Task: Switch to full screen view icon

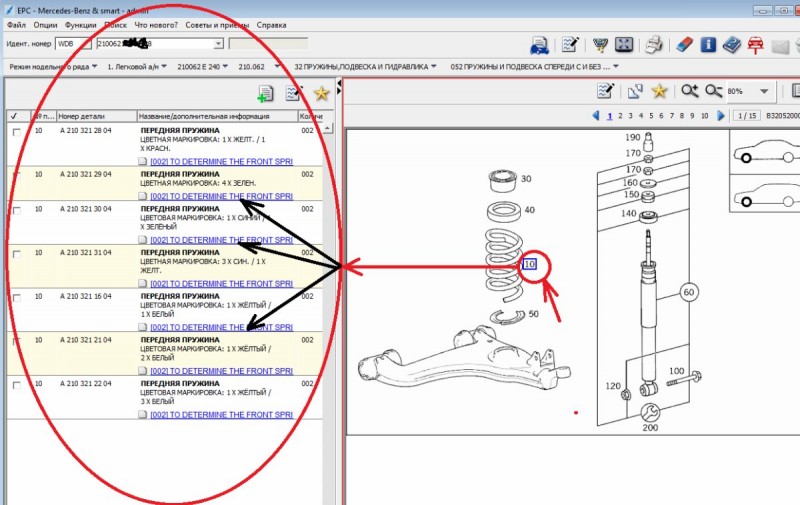Action: [x=623, y=45]
